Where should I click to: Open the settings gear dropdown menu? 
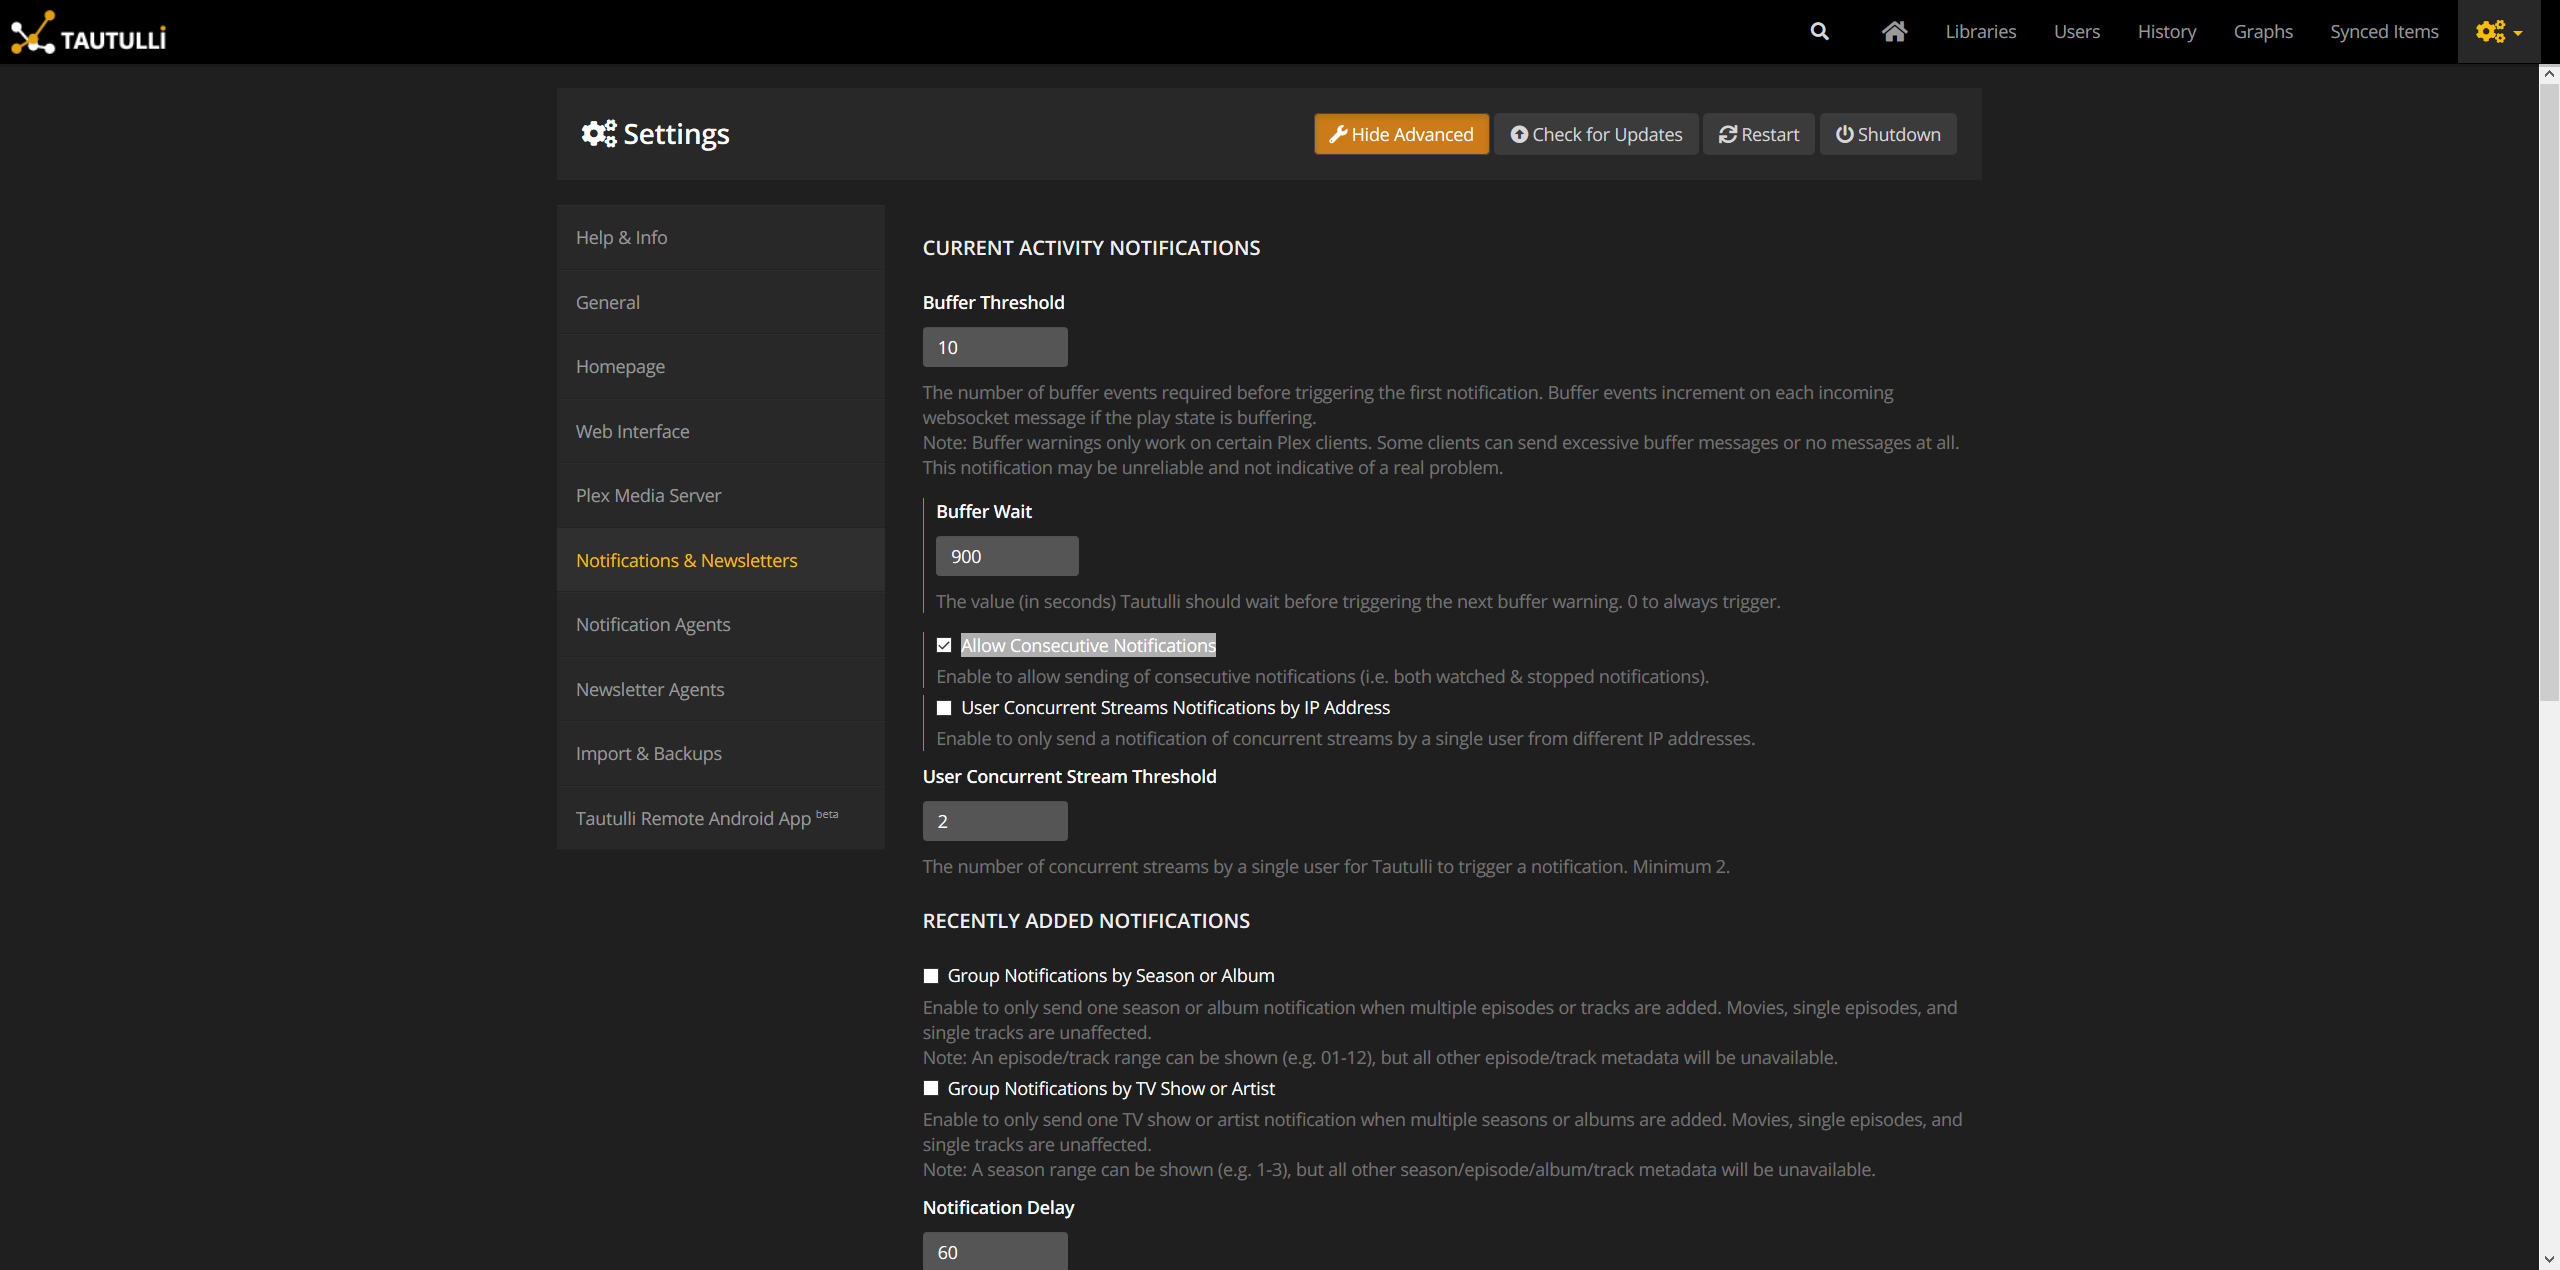click(2498, 32)
